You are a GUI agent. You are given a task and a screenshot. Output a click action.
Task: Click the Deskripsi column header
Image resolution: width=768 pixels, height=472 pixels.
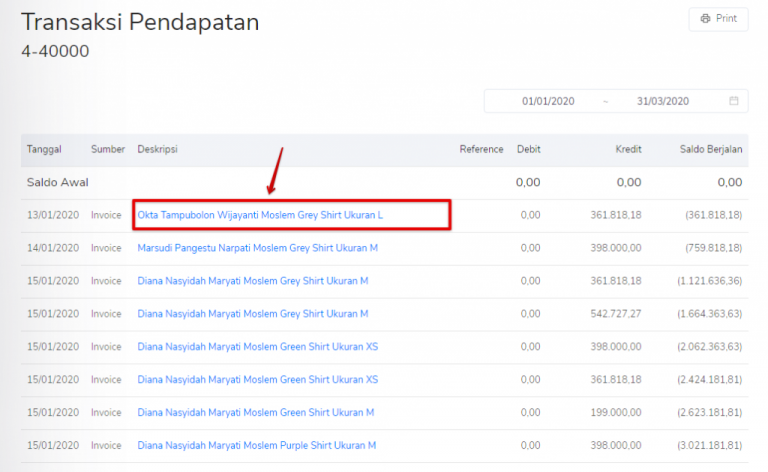click(160, 149)
